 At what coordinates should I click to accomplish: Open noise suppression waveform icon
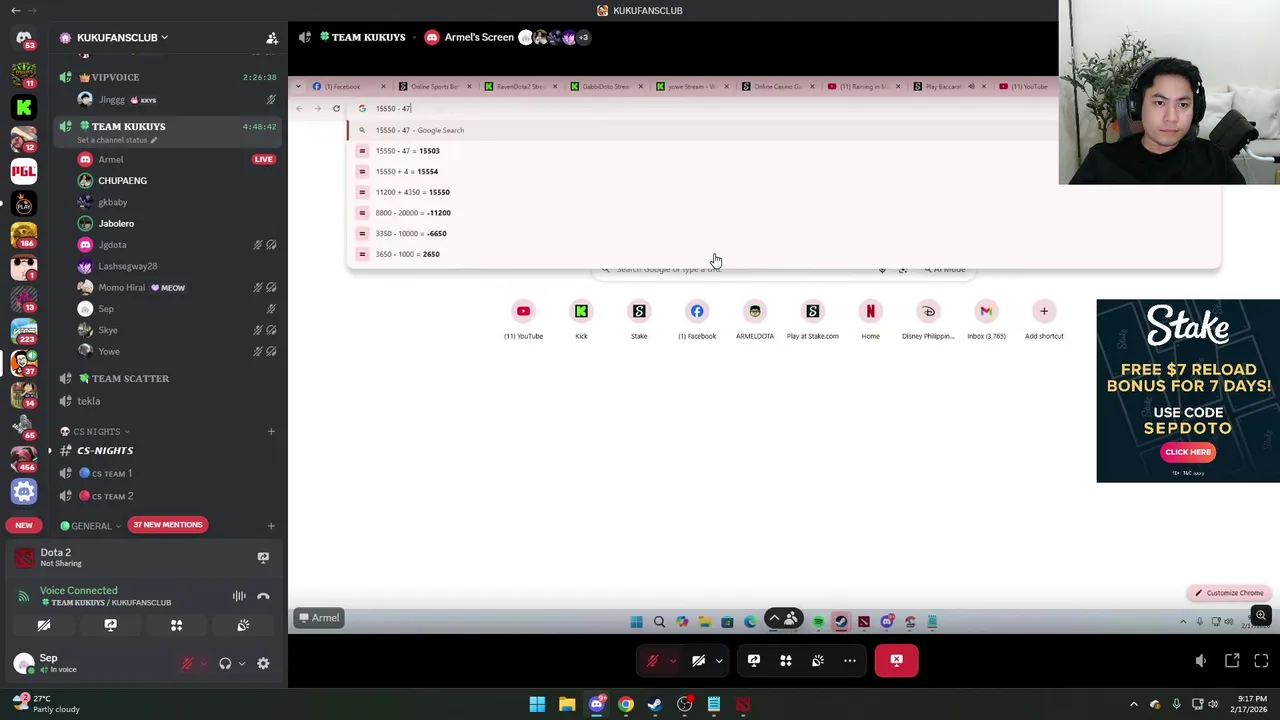pyautogui.click(x=239, y=596)
